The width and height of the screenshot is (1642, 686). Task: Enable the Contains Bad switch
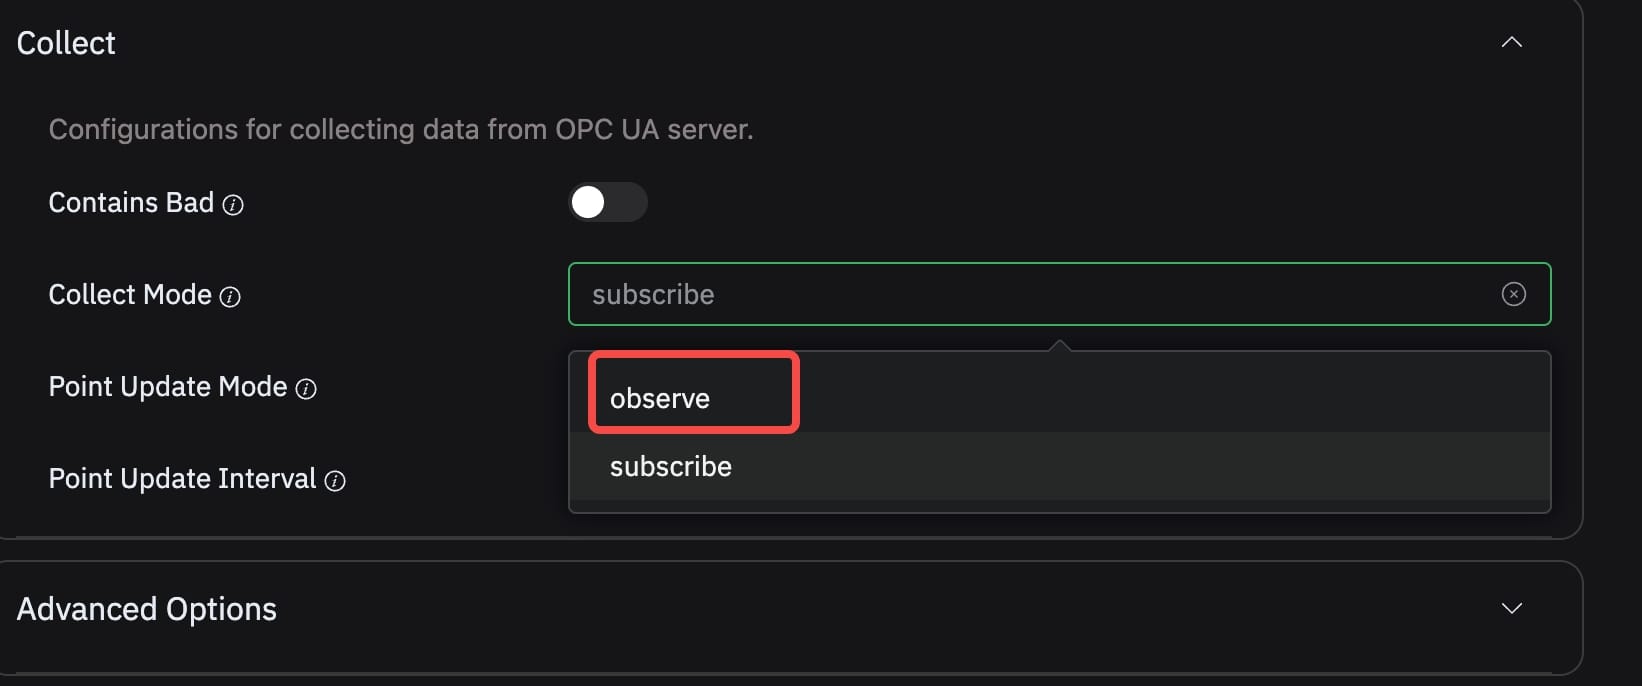tap(607, 202)
